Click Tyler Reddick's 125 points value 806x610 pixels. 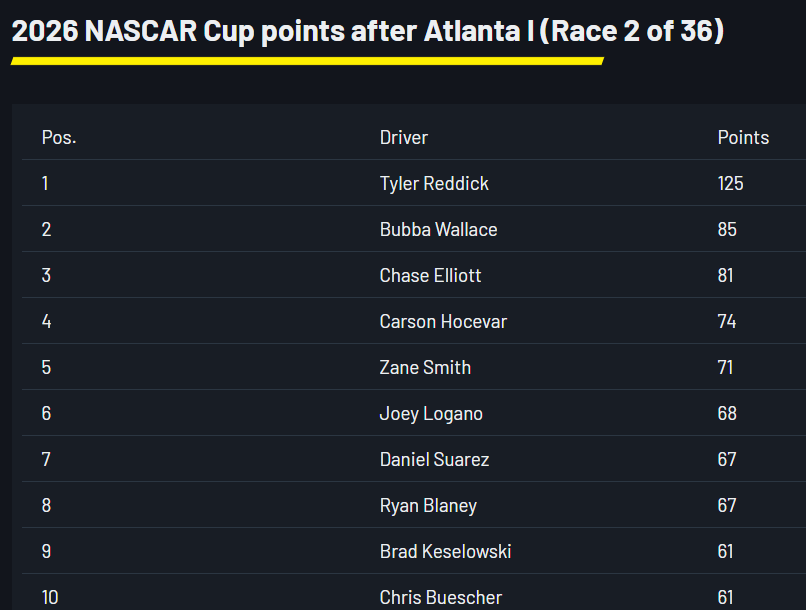tap(731, 184)
